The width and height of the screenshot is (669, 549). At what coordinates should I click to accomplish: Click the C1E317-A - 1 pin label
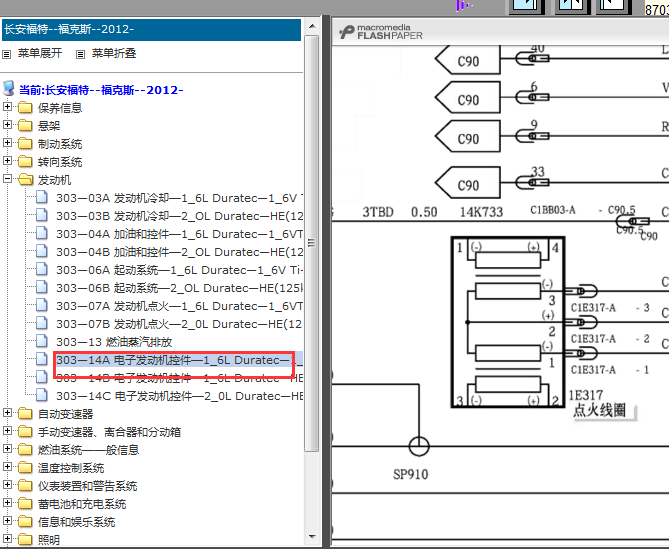[610, 370]
